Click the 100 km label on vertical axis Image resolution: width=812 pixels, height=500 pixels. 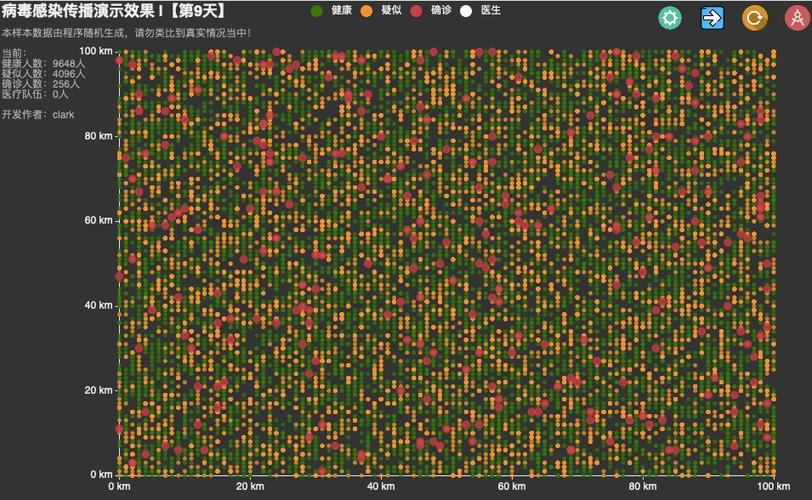pyautogui.click(x=96, y=51)
